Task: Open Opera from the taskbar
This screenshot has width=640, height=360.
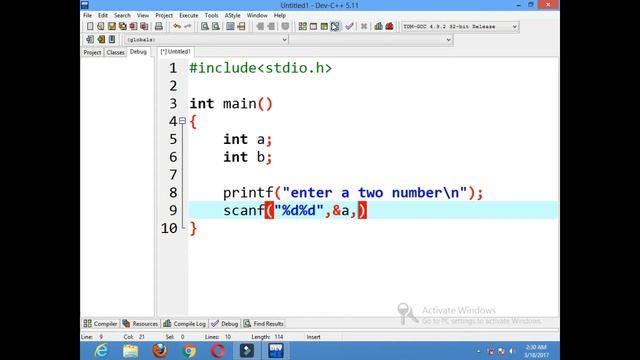Action: click(218, 351)
